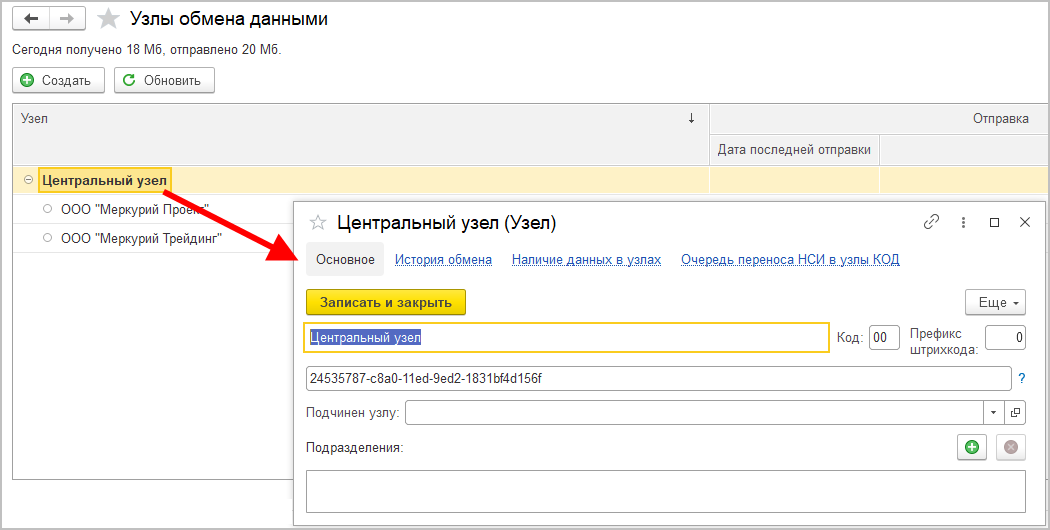Open the Еще dropdown menu
The image size is (1050, 530).
pos(995,302)
